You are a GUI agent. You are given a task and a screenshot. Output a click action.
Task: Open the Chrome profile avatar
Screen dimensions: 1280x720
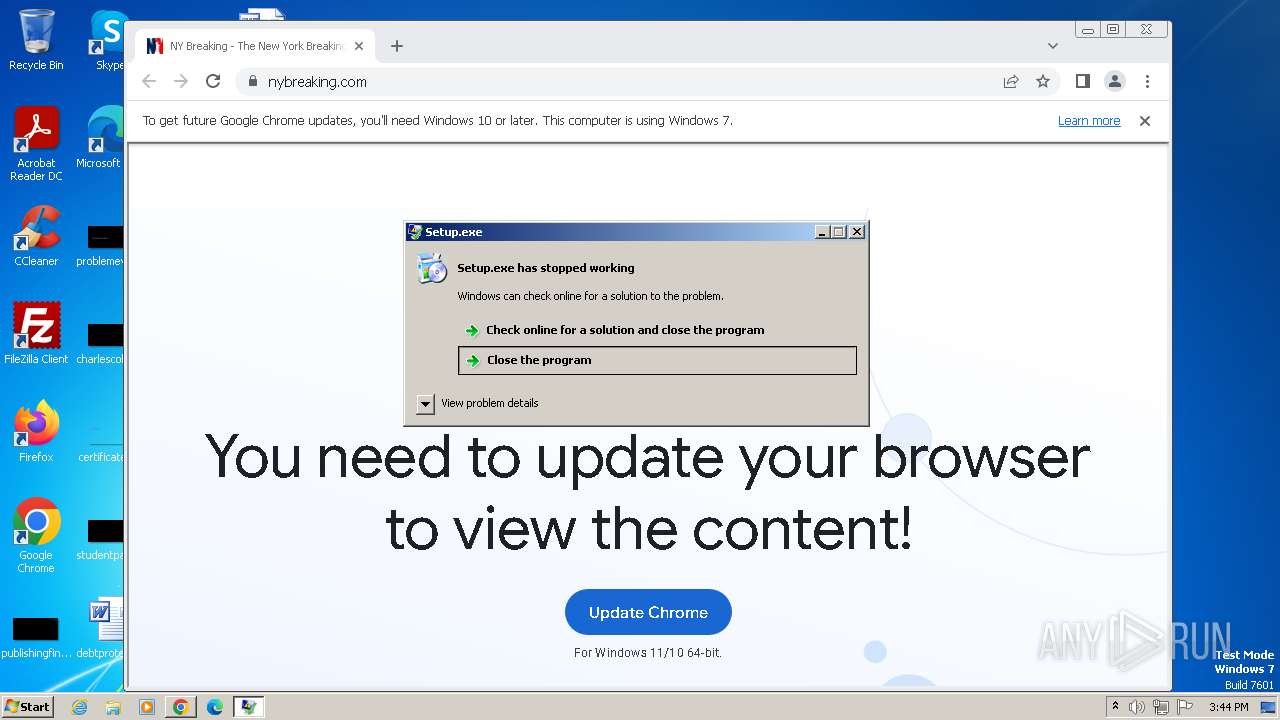tap(1115, 81)
